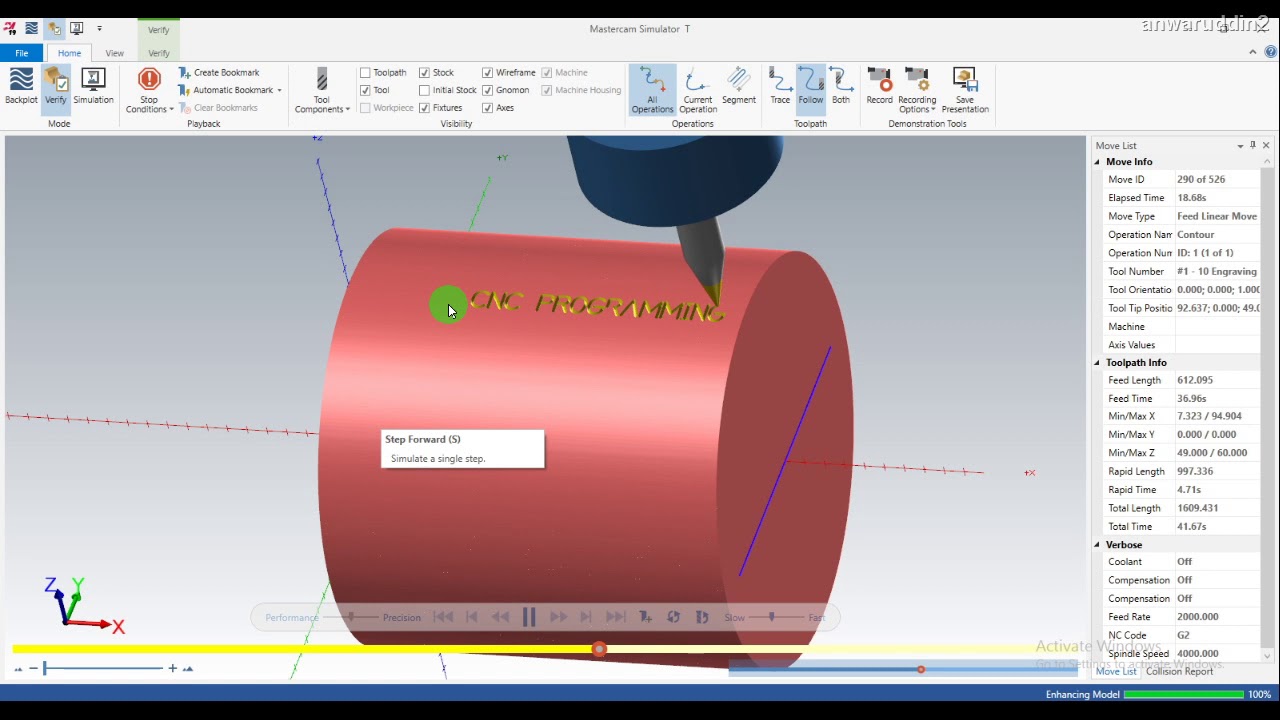Open the File menu

[21, 53]
